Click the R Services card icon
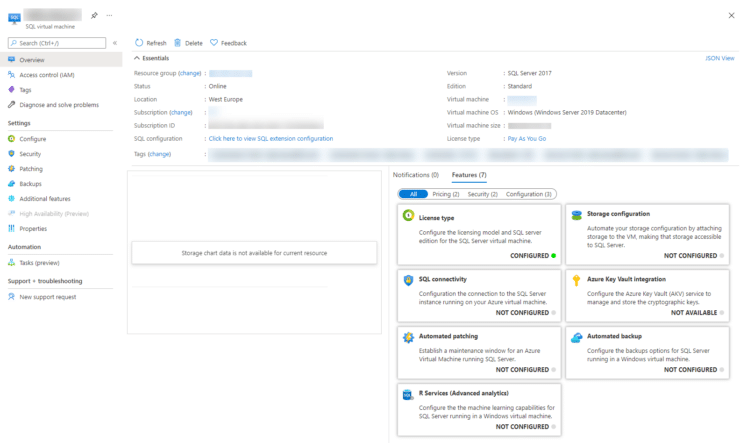740x443 pixels. [x=408, y=394]
